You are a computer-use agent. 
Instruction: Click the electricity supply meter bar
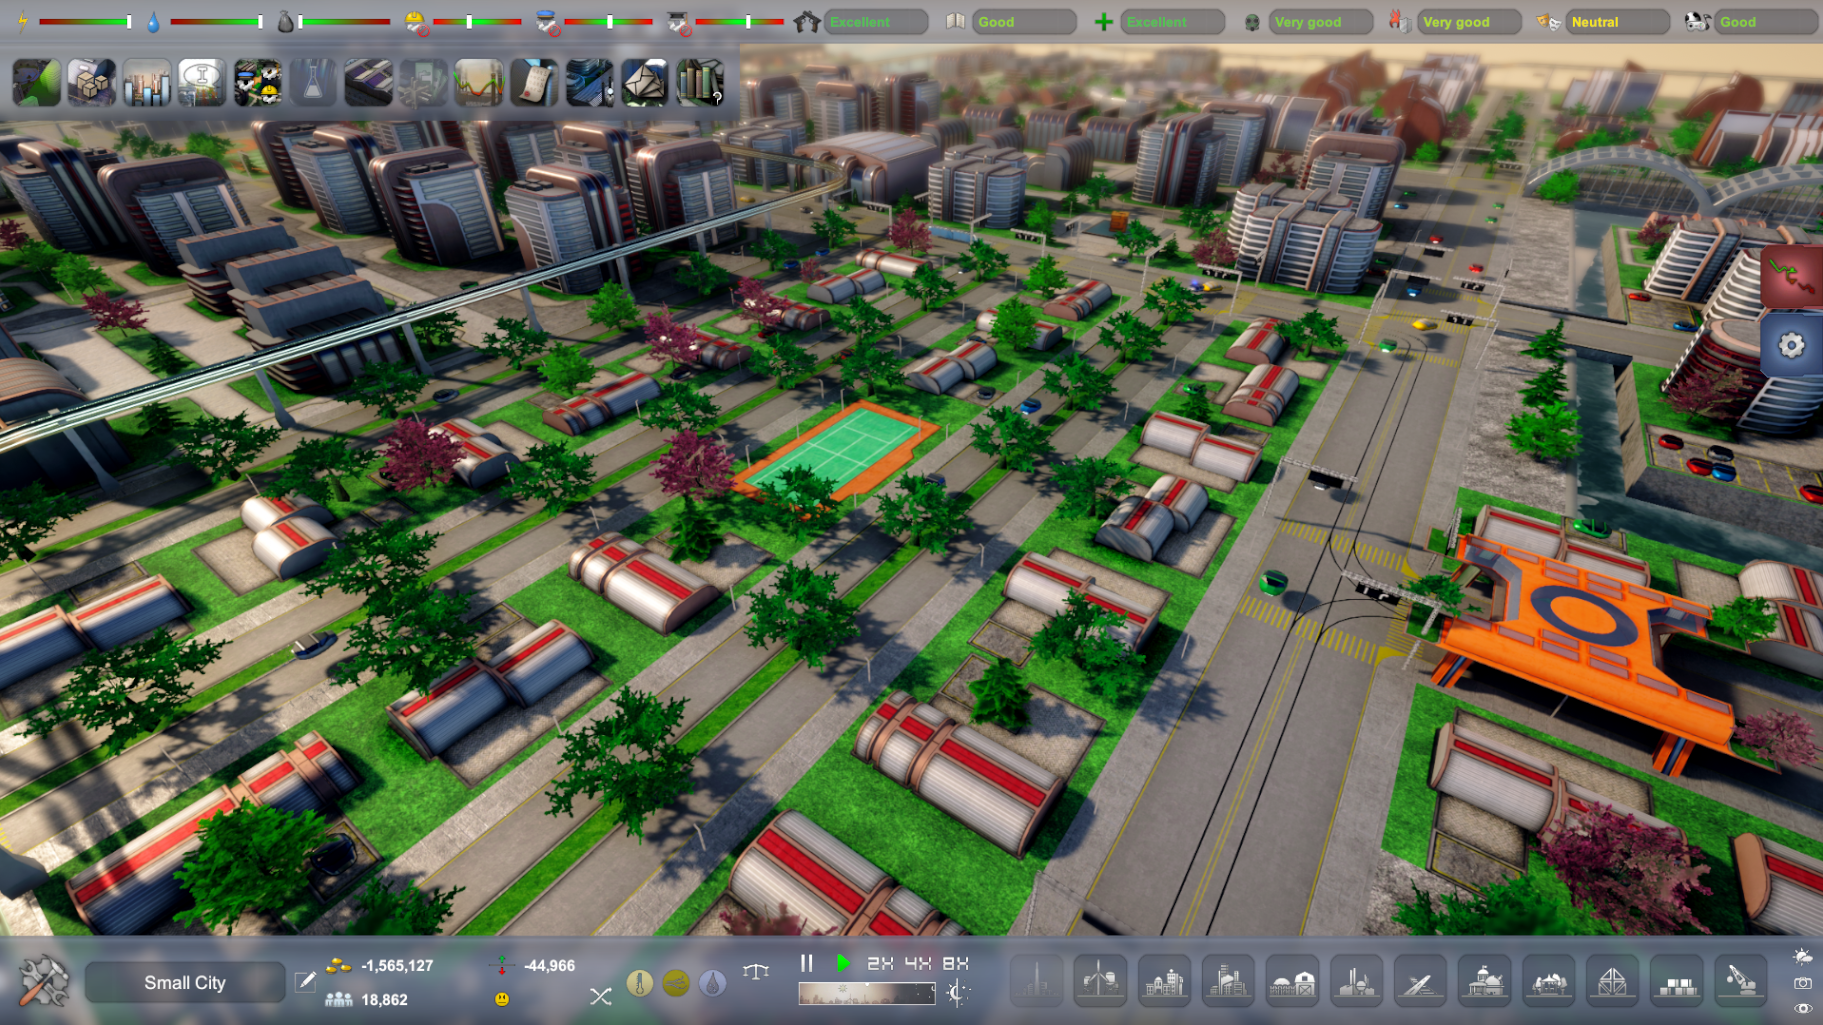coord(85,21)
